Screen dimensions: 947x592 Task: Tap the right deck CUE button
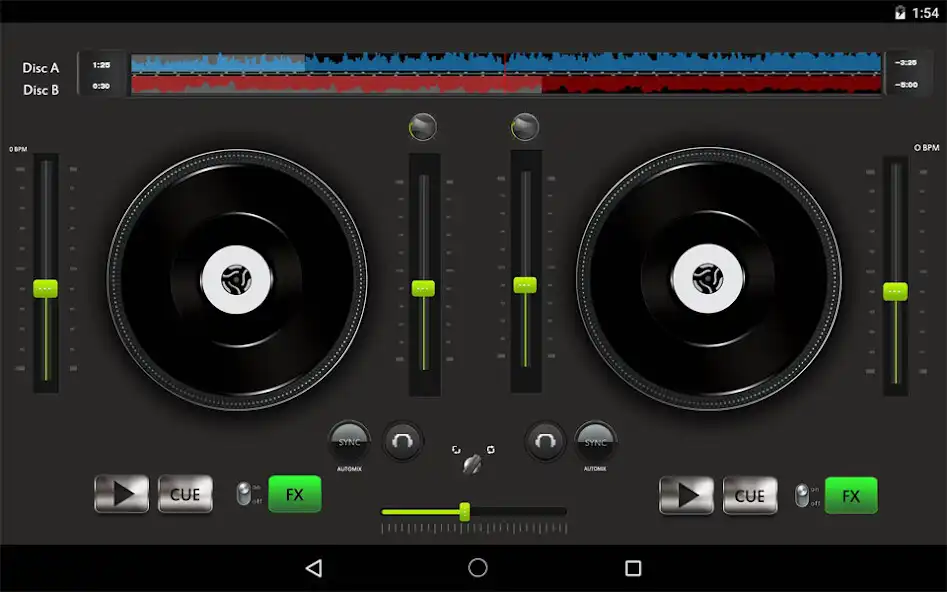point(750,495)
